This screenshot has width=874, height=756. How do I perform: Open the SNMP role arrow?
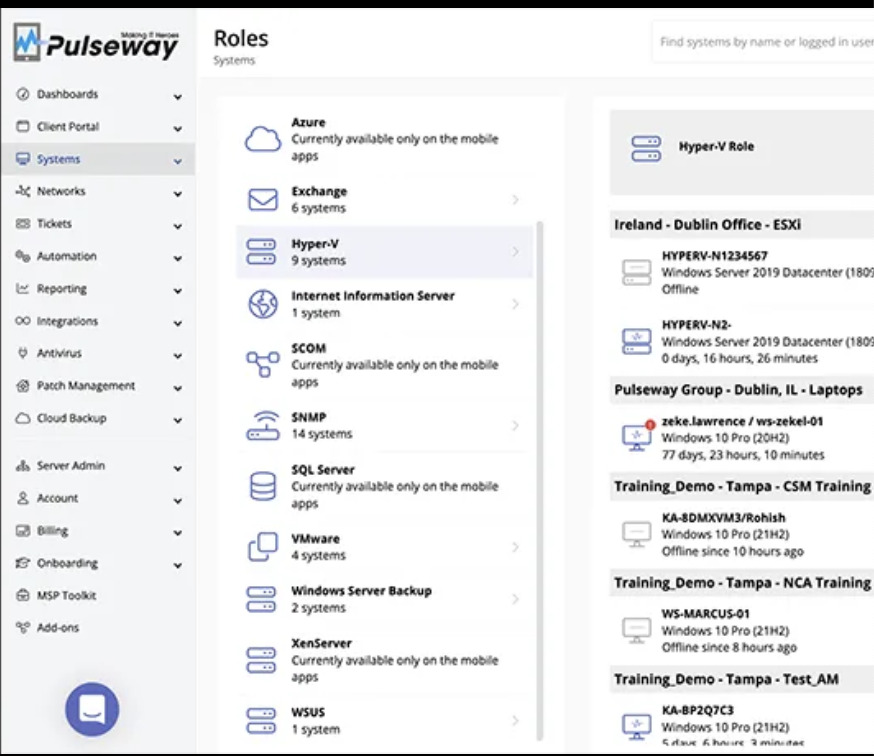click(x=516, y=425)
